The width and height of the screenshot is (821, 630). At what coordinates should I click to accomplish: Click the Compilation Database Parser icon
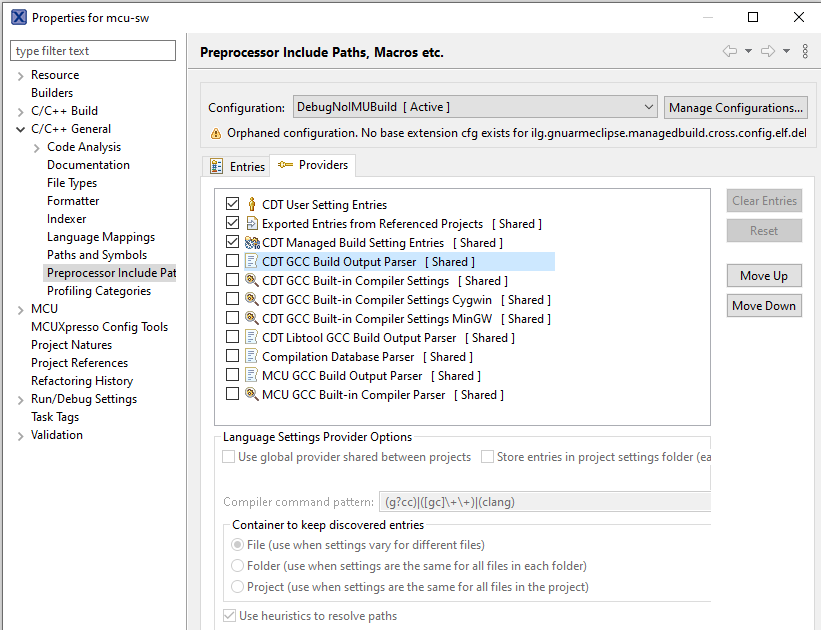pos(252,357)
